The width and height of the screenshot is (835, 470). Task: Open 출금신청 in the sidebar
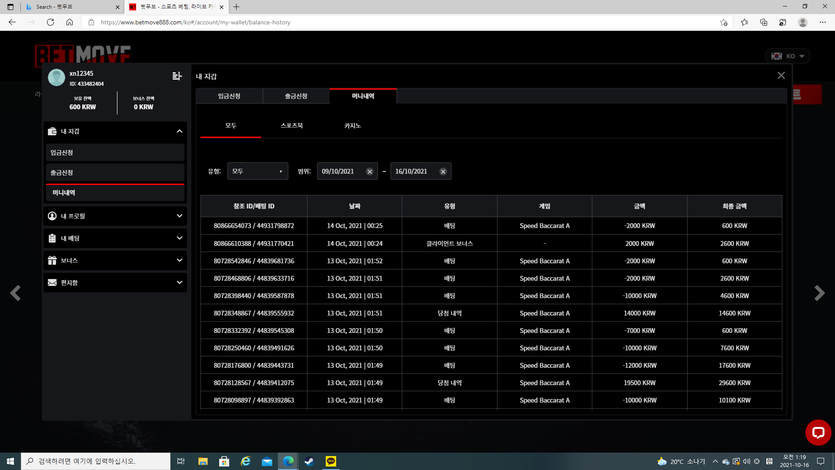(x=115, y=172)
